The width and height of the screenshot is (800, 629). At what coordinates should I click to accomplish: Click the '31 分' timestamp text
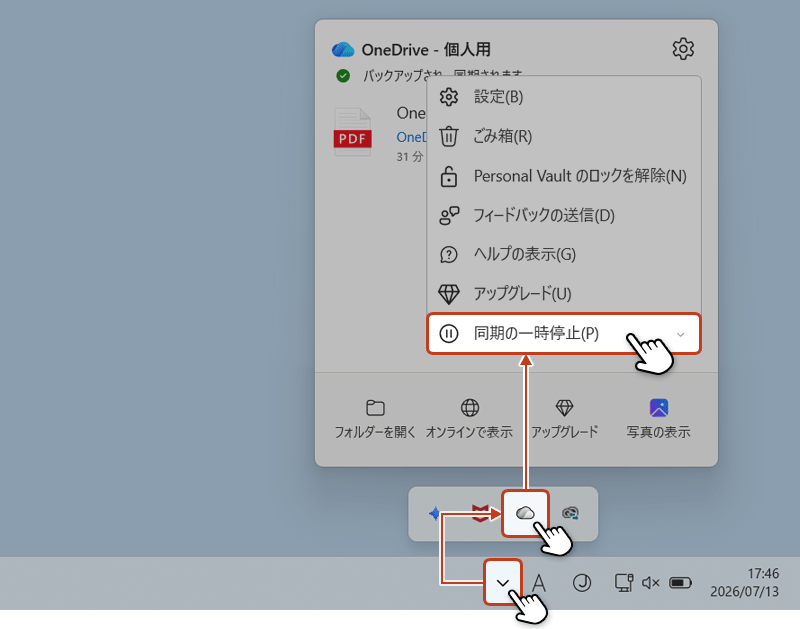(410, 157)
